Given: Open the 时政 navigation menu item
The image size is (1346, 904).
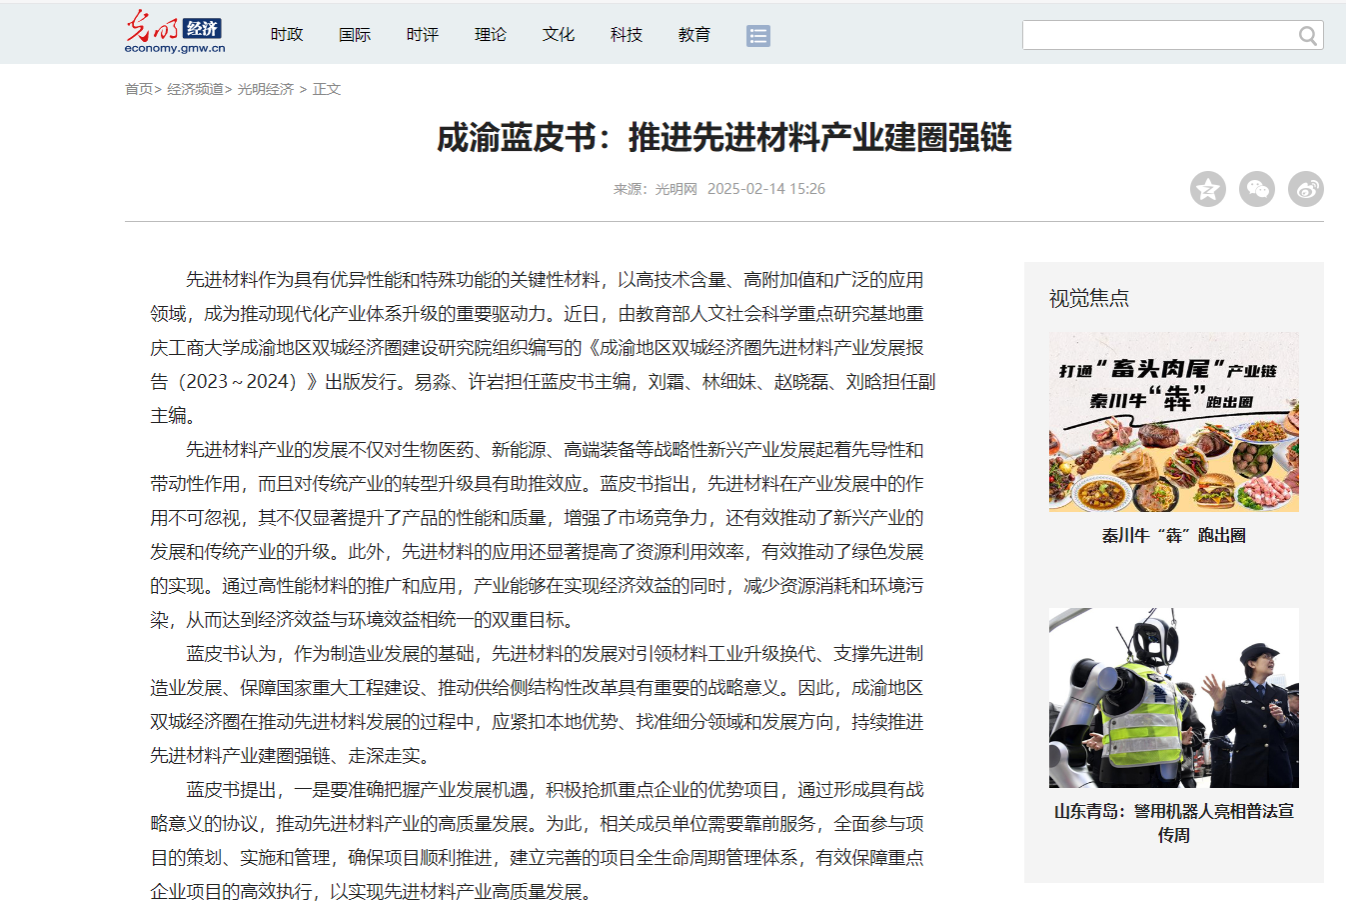Looking at the screenshot, I should coord(286,35).
